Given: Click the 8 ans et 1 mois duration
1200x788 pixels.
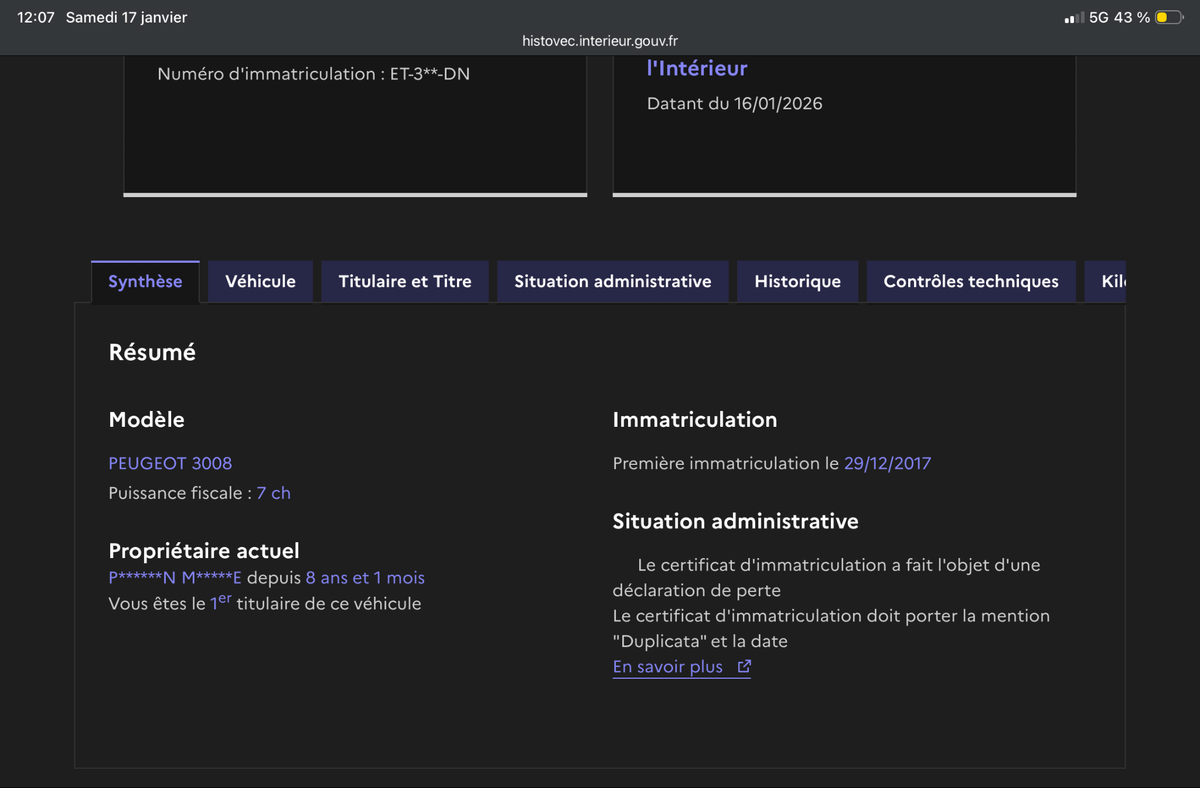Looking at the screenshot, I should click(365, 578).
